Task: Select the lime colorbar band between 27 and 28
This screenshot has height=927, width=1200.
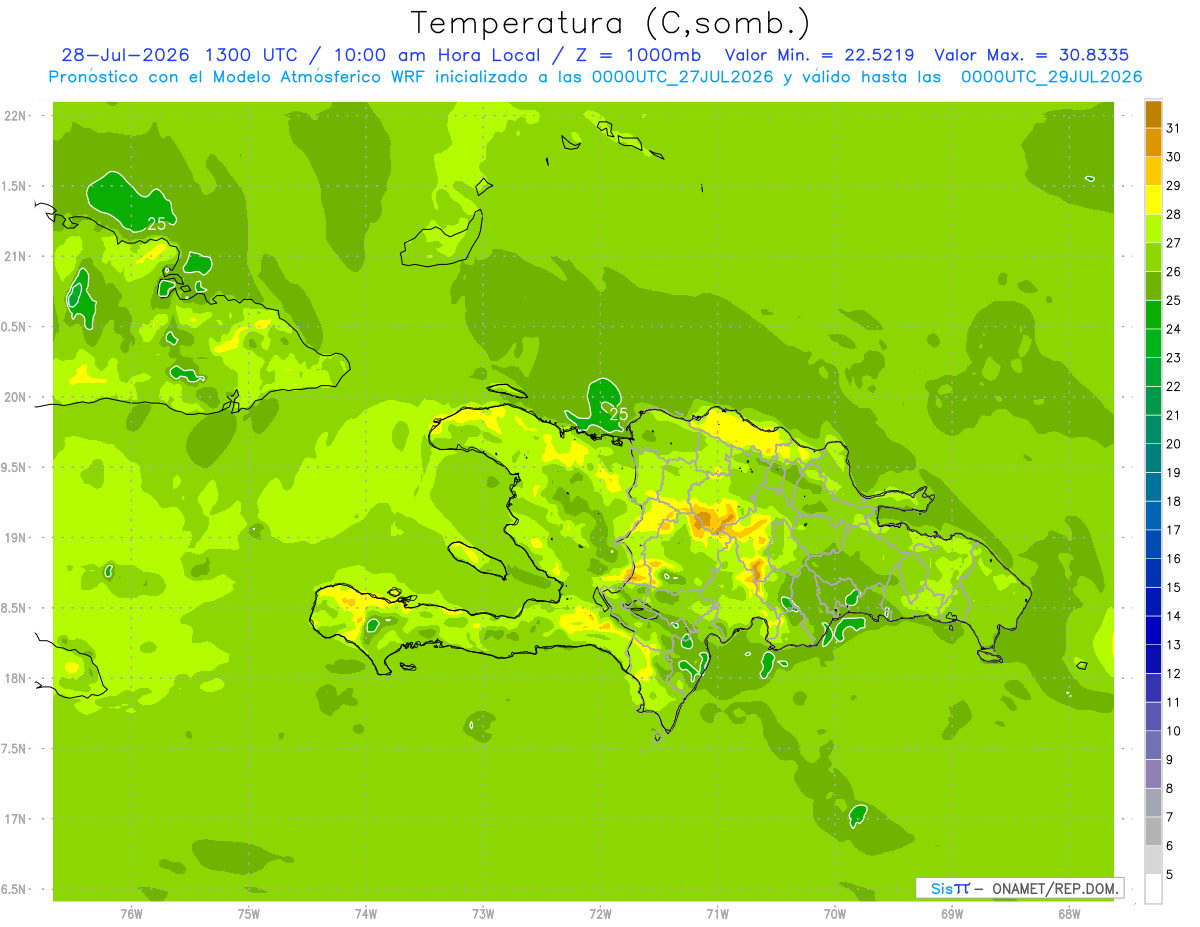Action: pyautogui.click(x=1153, y=229)
